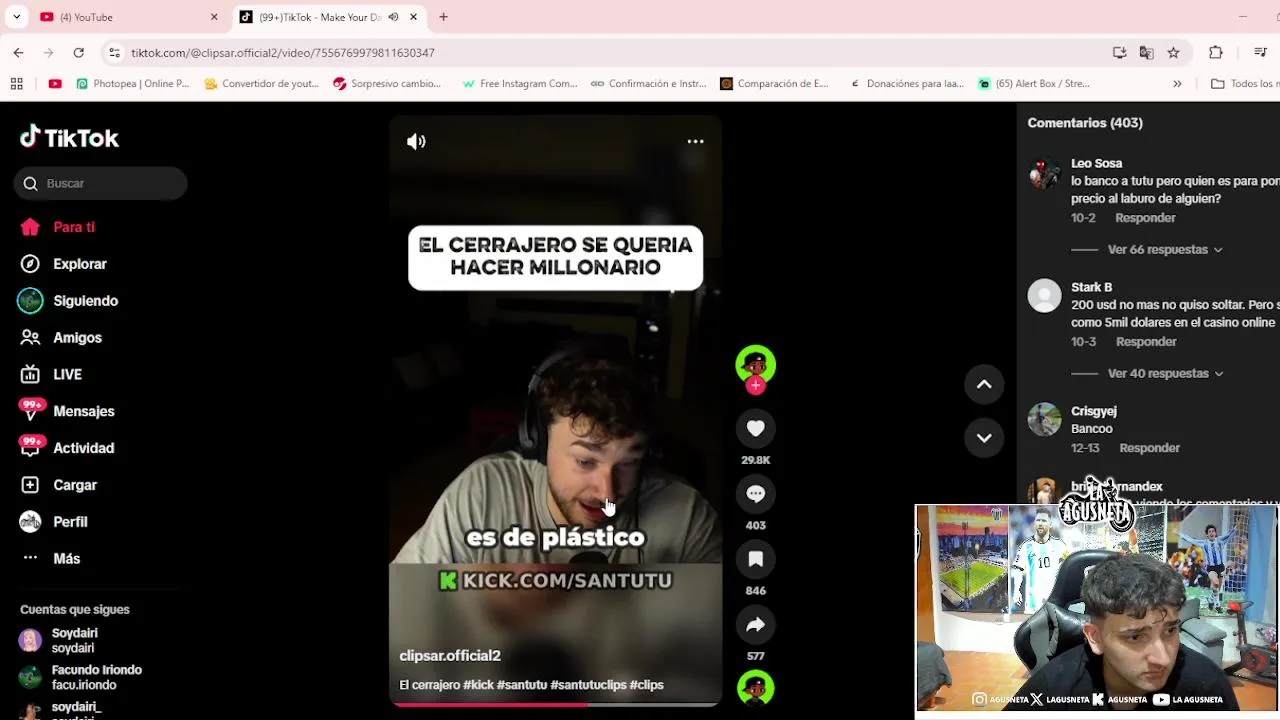Open a new browser tab
1280x720 pixels.
click(x=443, y=17)
